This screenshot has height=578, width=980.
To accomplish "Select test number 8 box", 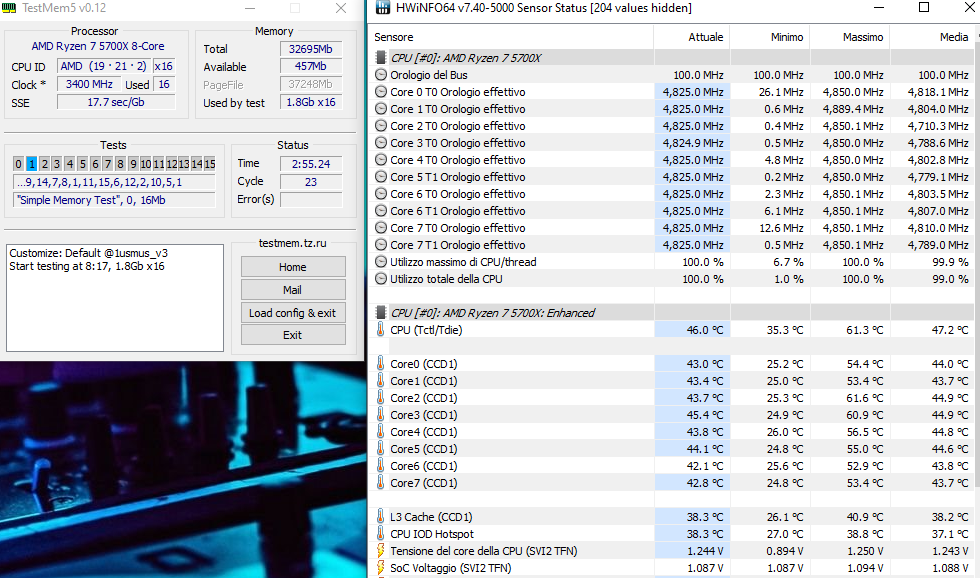I will click(120, 164).
